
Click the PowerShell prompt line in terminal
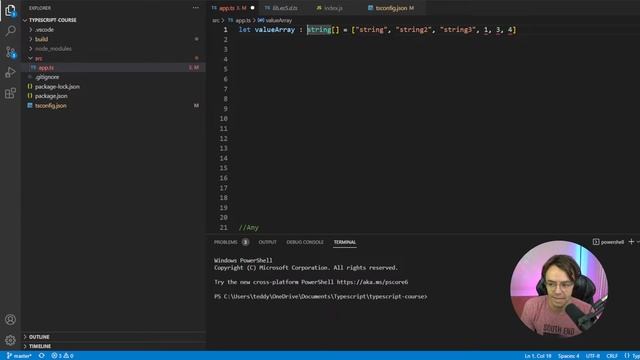pos(320,297)
